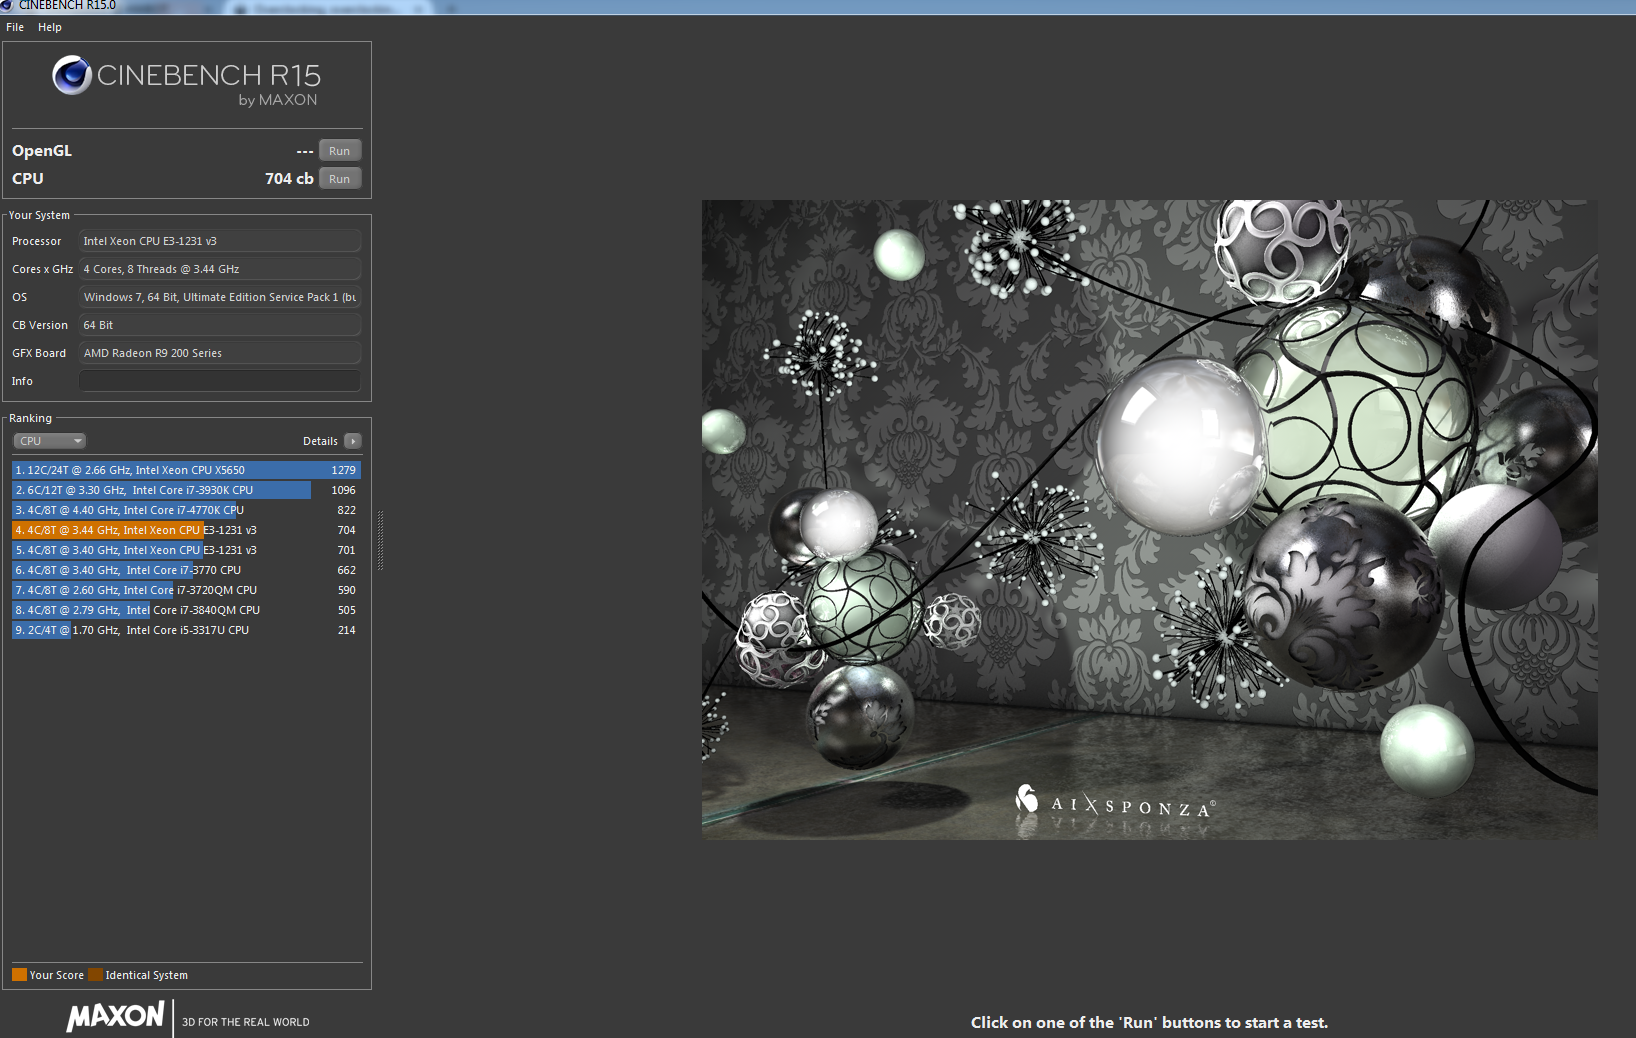Select ranking row Core i7-3720QM CPU
Image resolution: width=1636 pixels, height=1038 pixels.
tap(186, 590)
